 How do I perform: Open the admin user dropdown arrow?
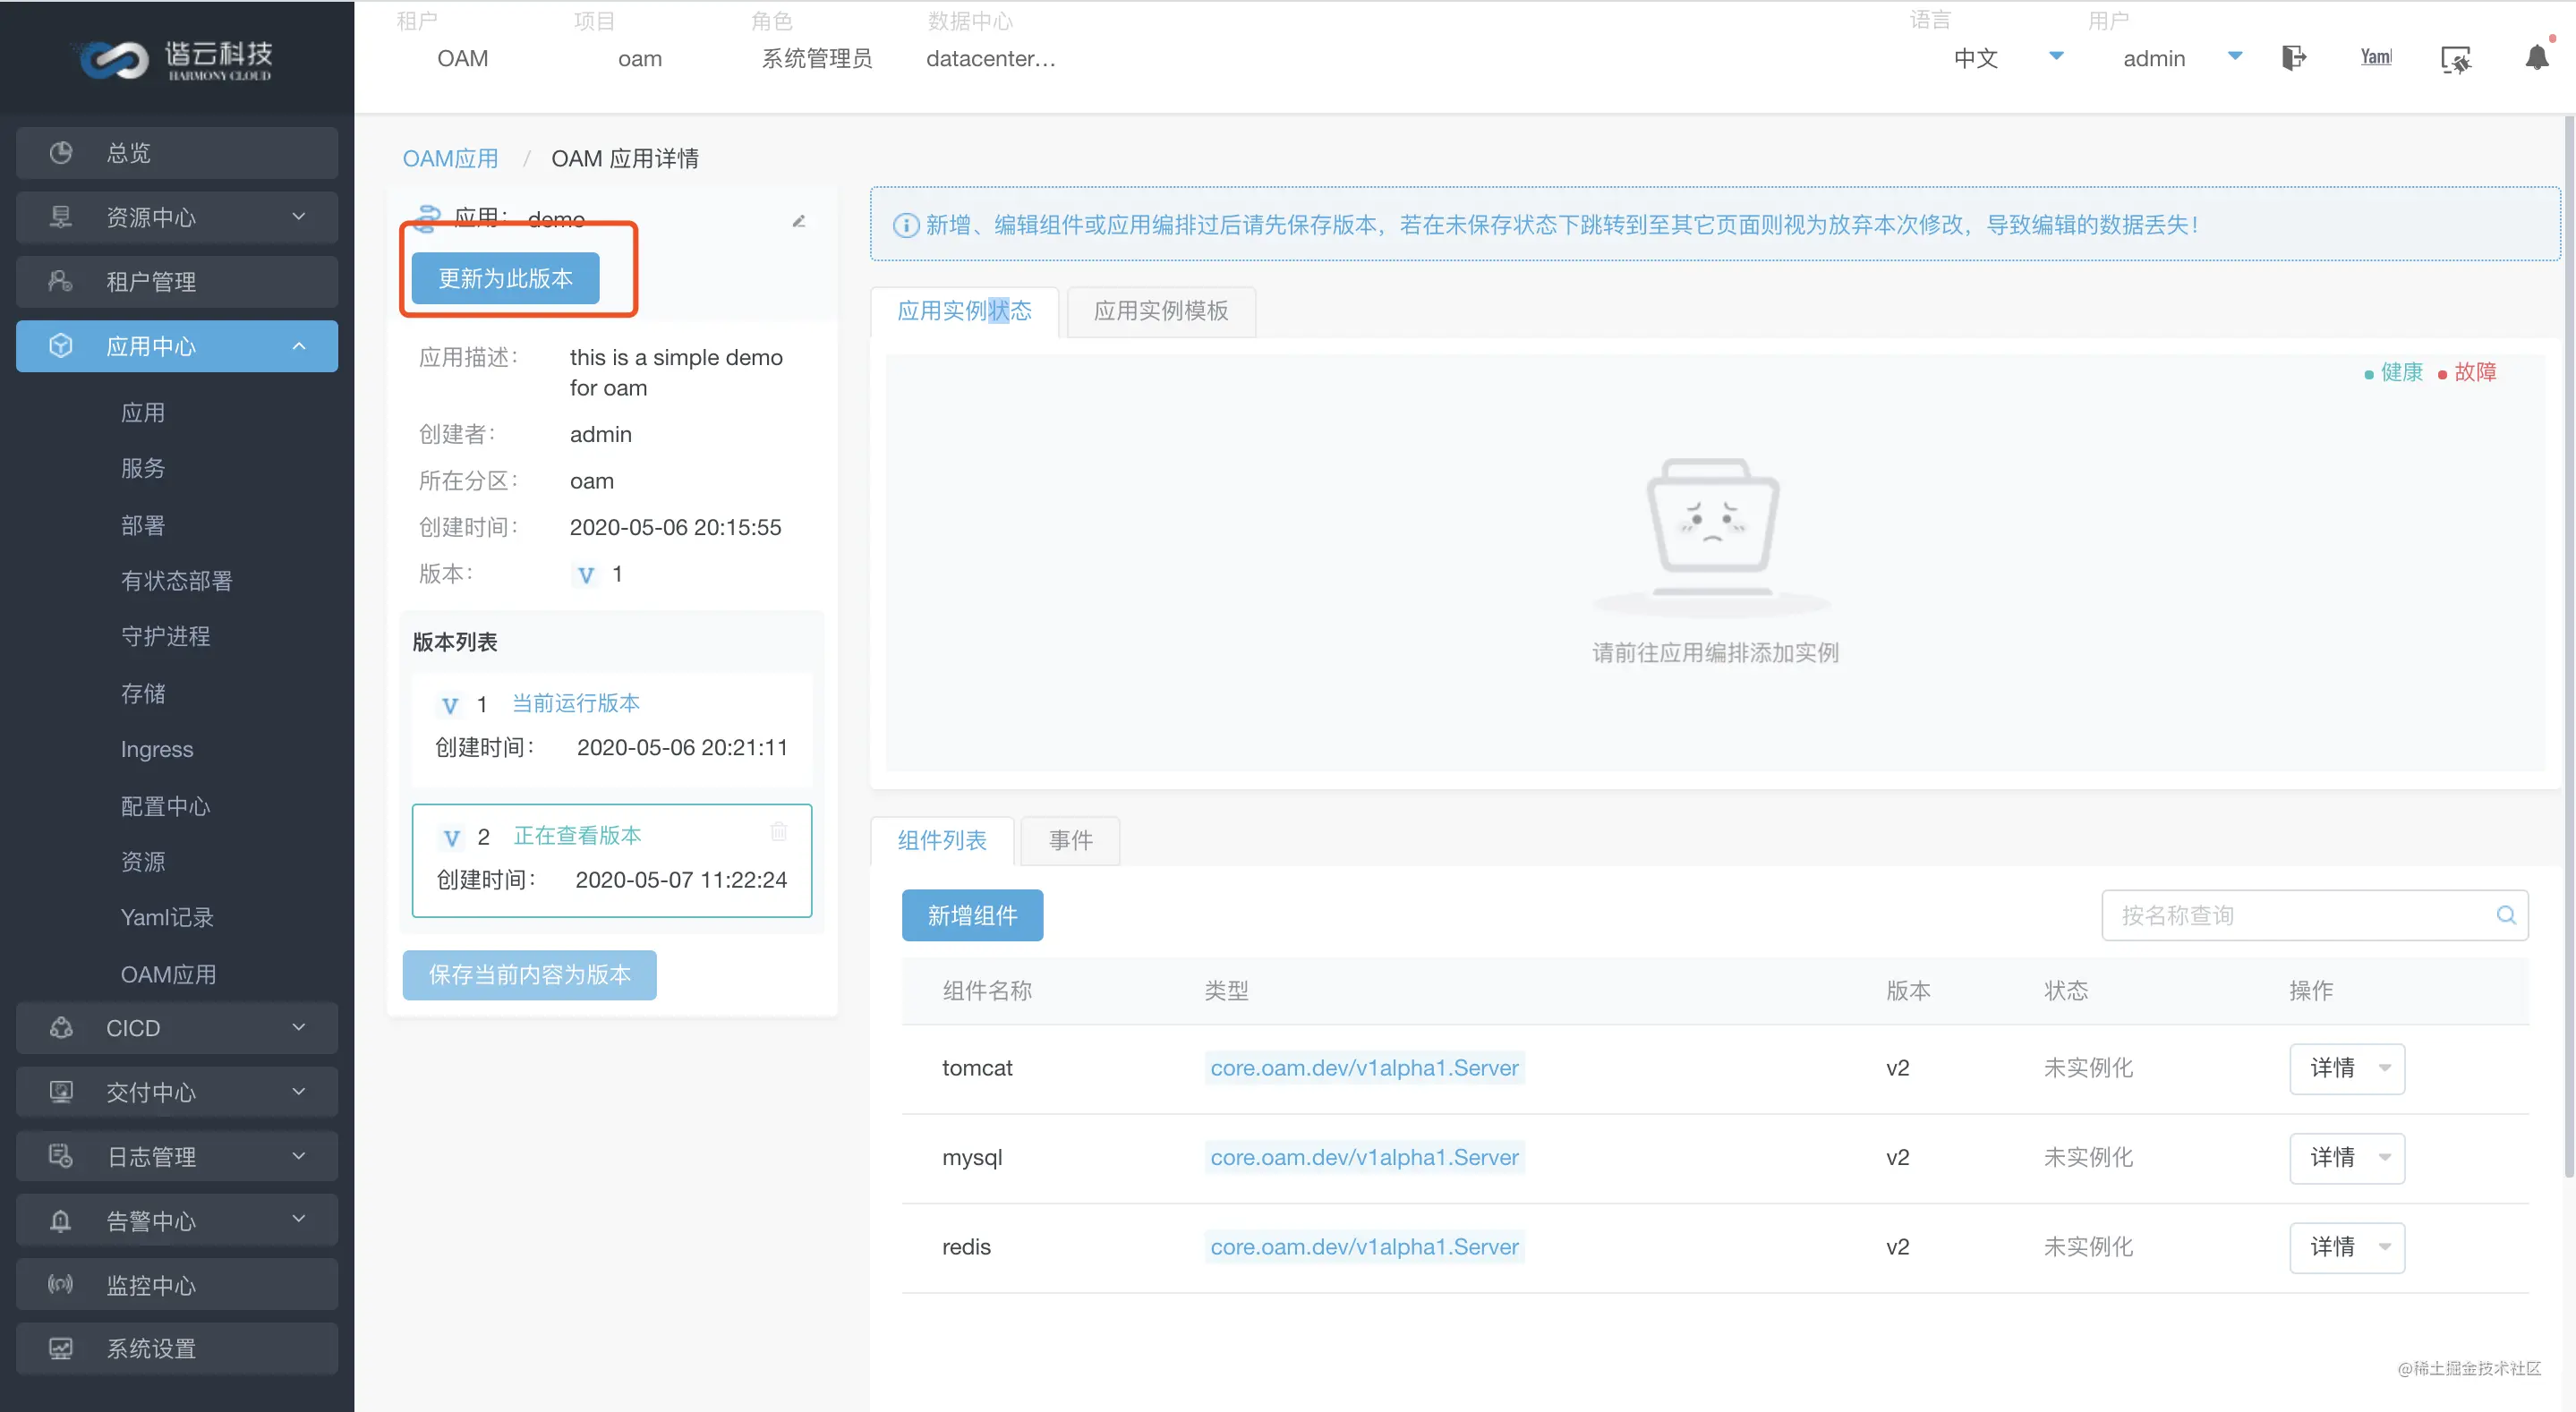click(2235, 56)
